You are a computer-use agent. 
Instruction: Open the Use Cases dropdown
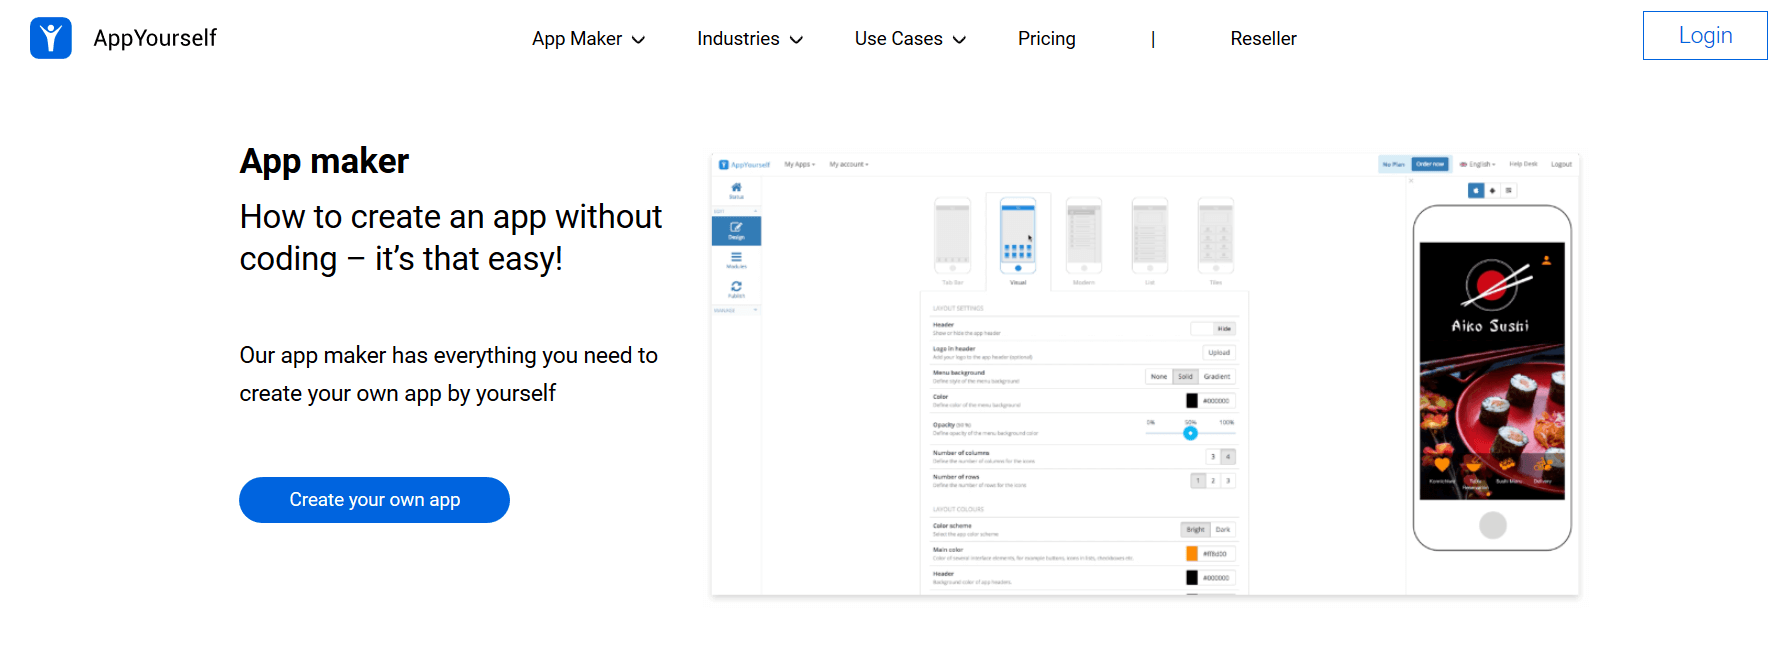point(910,39)
